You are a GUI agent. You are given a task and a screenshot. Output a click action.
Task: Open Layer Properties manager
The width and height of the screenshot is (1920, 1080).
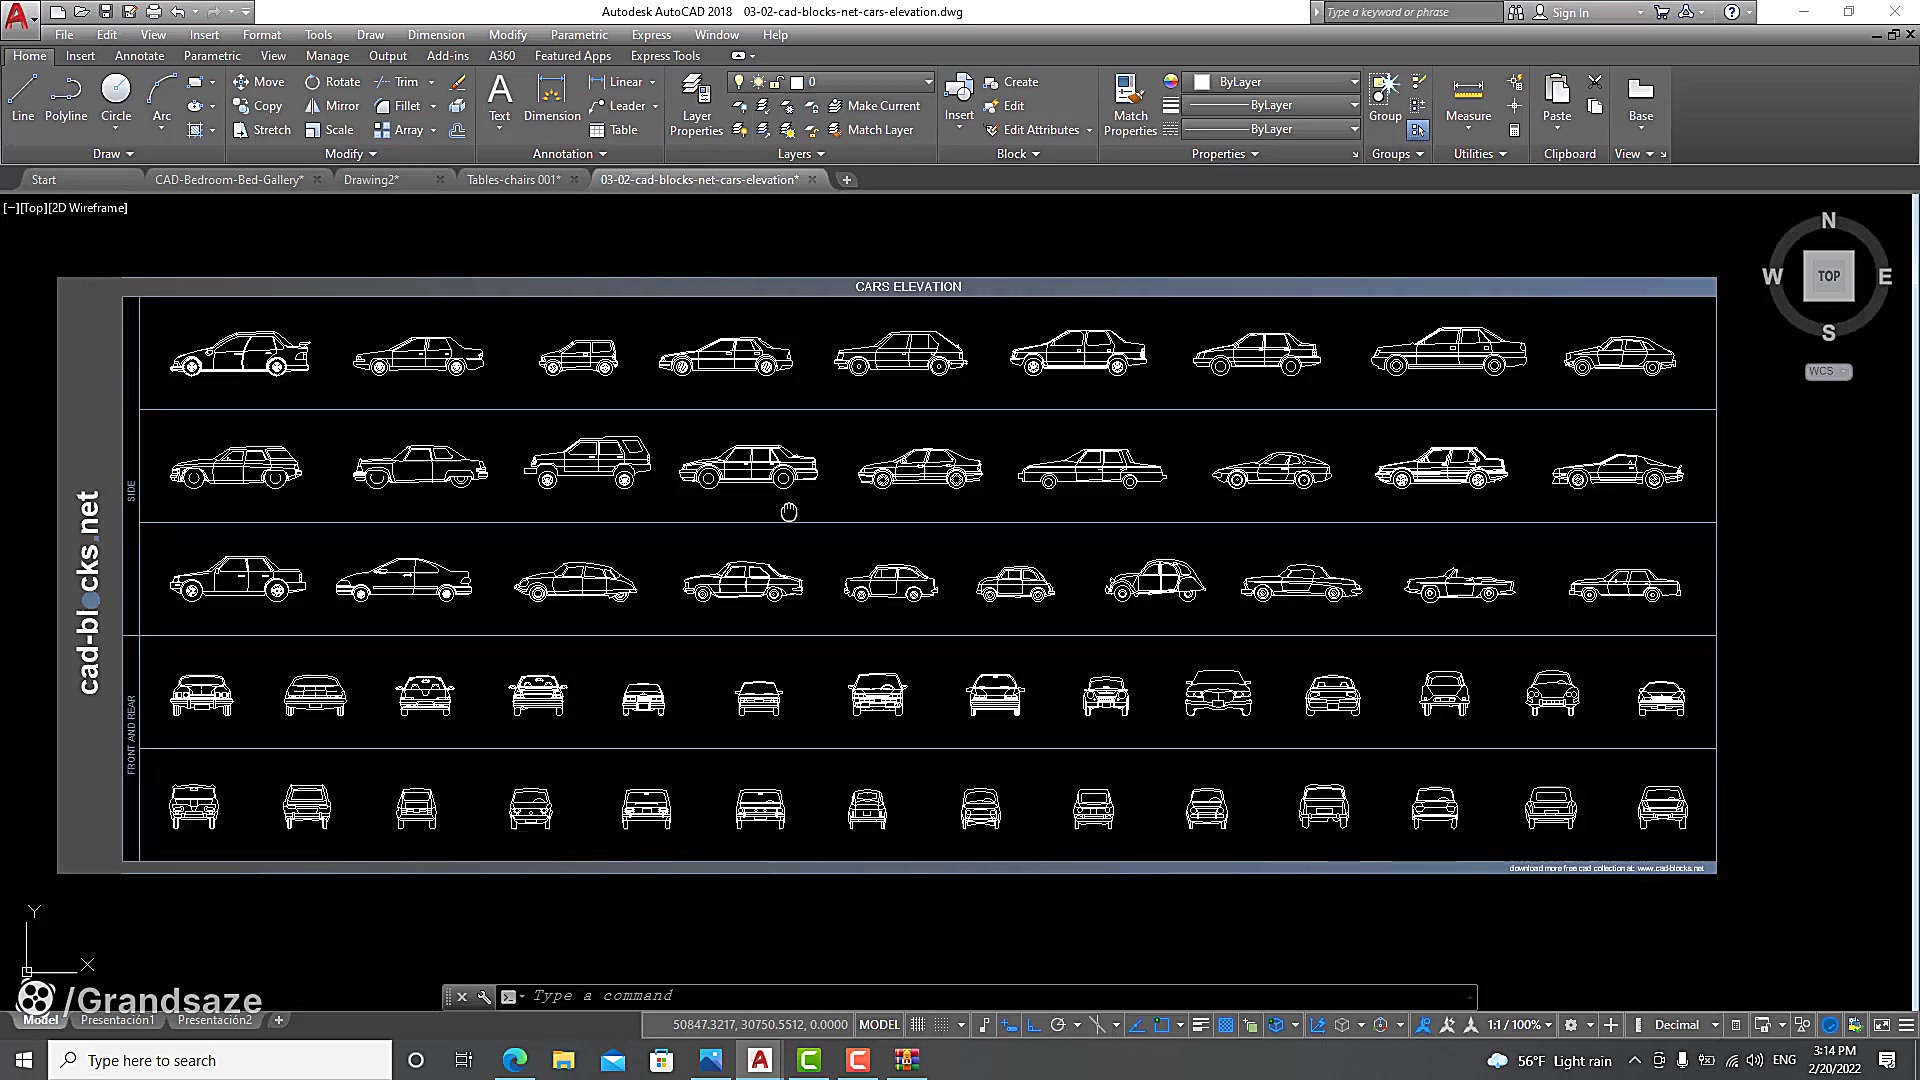[x=696, y=106]
